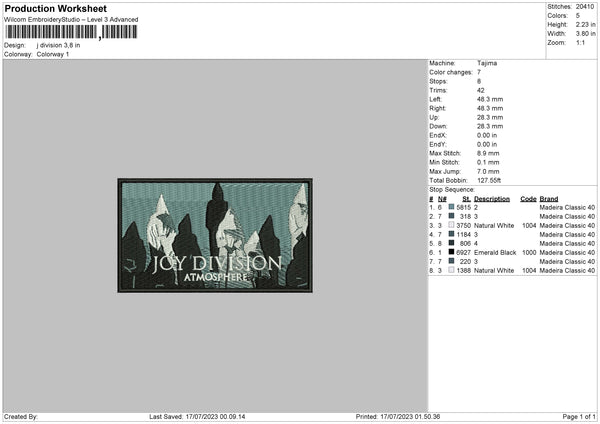Click stitch count 1388 in stop 8
Viewport: 600px width, 424px height.
(x=463, y=271)
